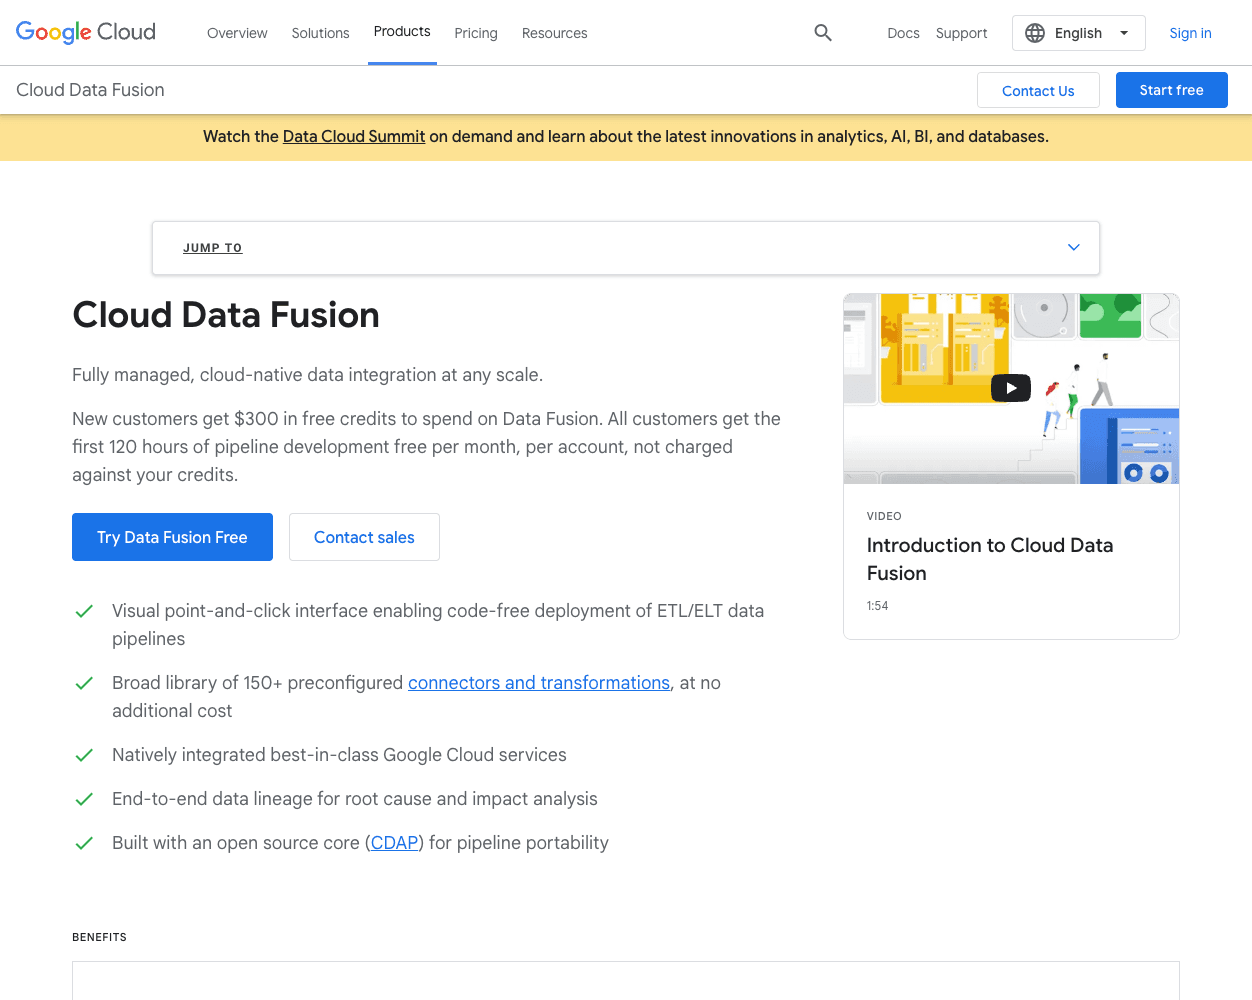Click Try Data Fusion Free button
The image size is (1252, 1000).
coord(172,537)
